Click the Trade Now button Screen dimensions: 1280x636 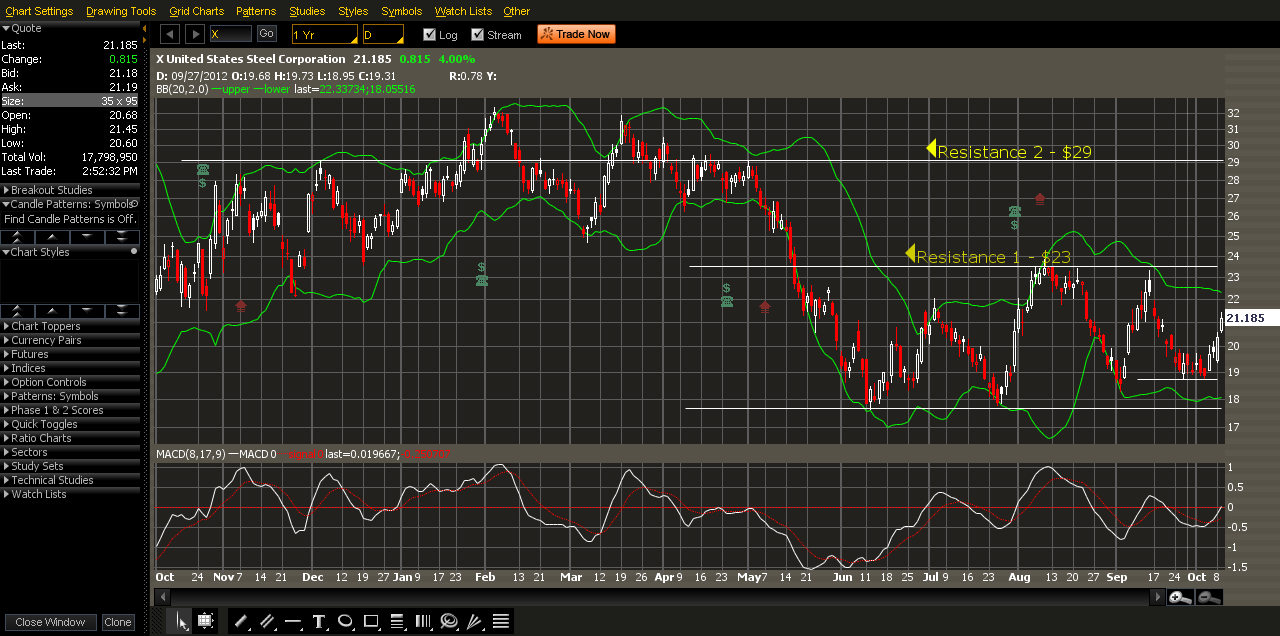pos(576,34)
